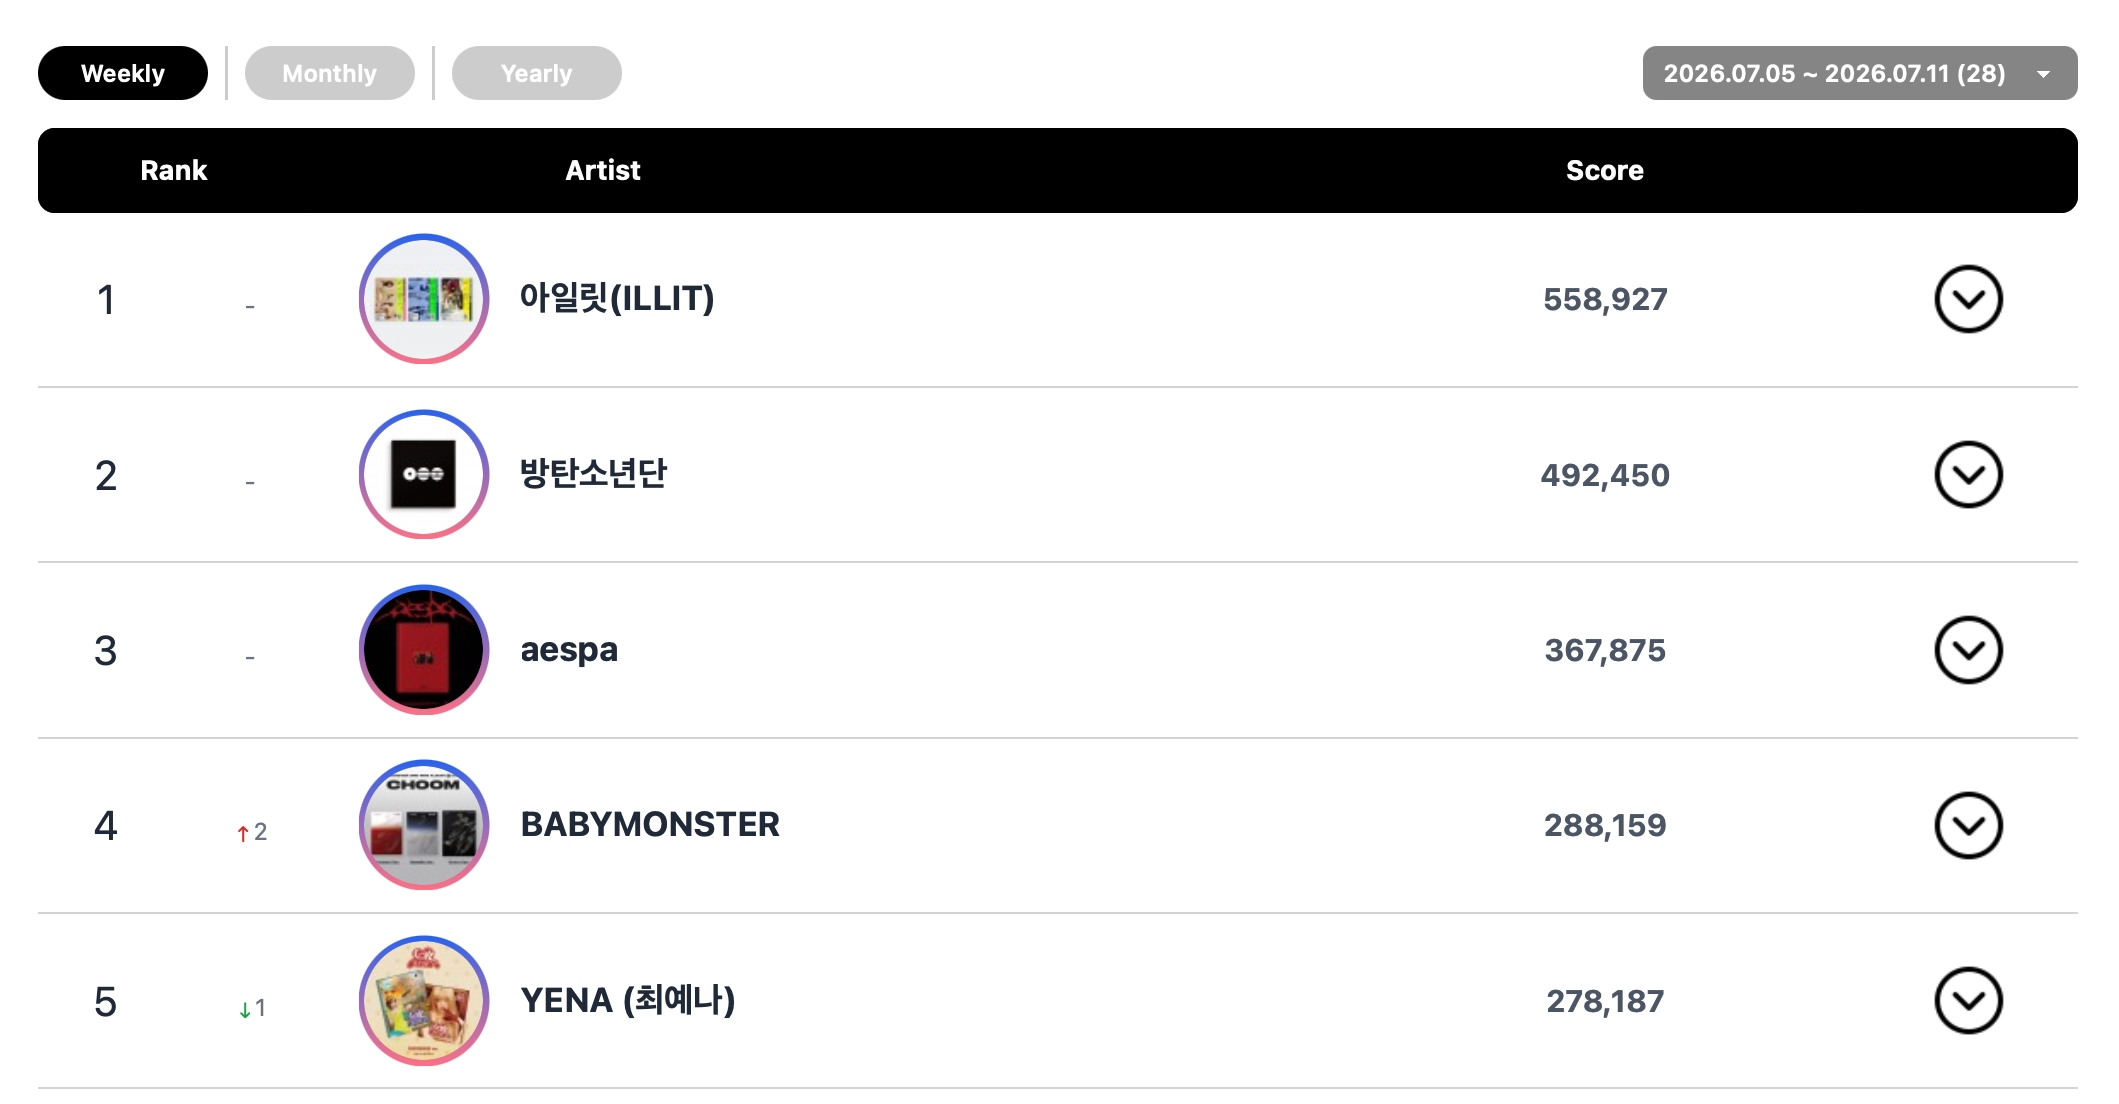Expand details for 방탄소년단 row
Screen dimensions: 2119x1104
(x=1968, y=475)
